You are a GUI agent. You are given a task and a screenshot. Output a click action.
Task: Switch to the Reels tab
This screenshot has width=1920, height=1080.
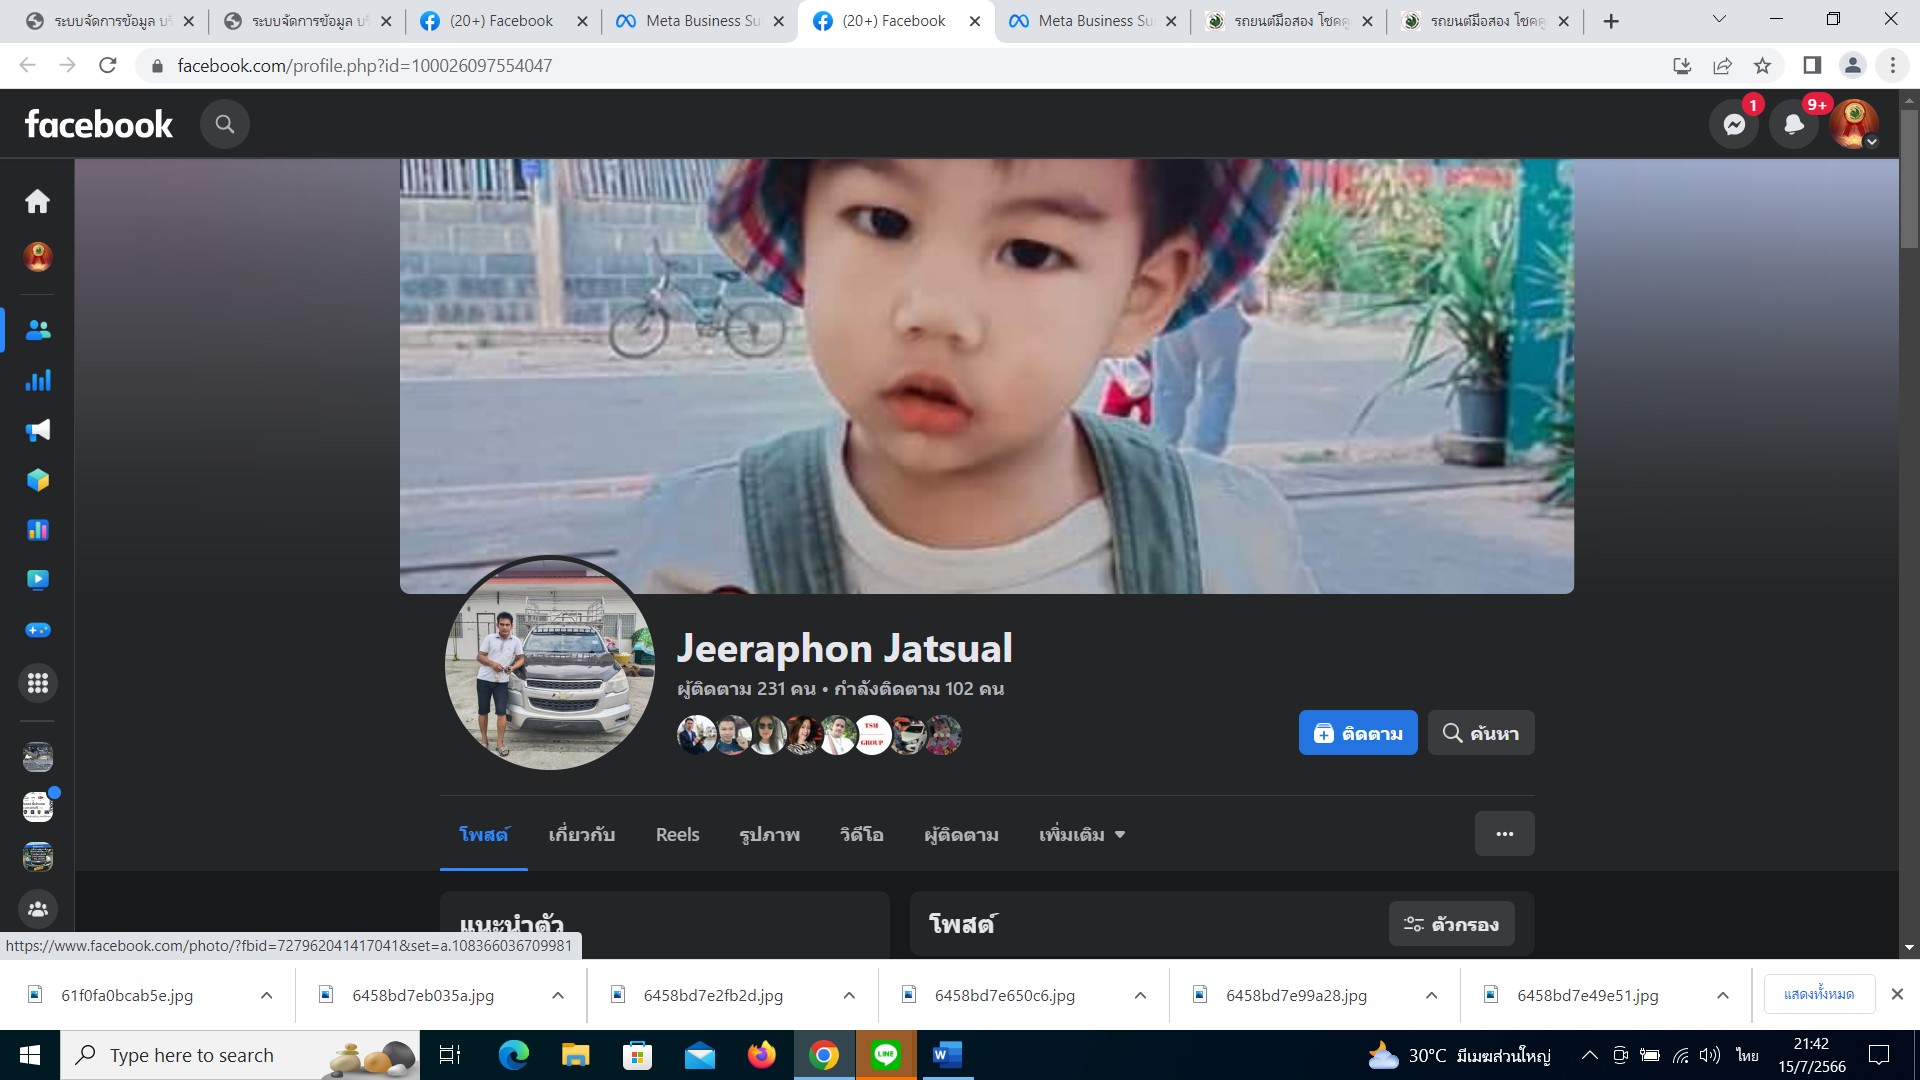click(677, 834)
